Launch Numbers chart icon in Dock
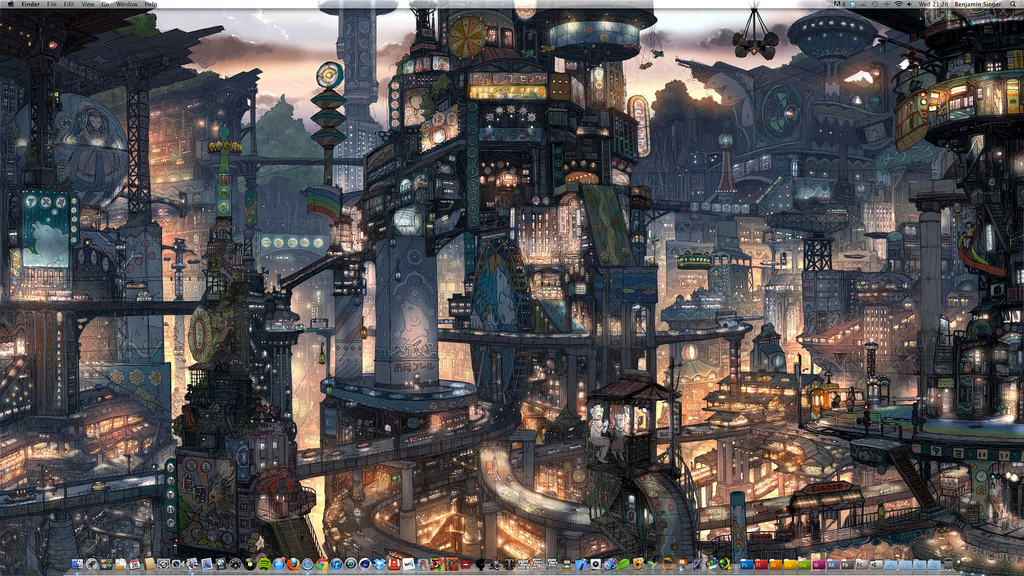The image size is (1024, 576). click(711, 564)
